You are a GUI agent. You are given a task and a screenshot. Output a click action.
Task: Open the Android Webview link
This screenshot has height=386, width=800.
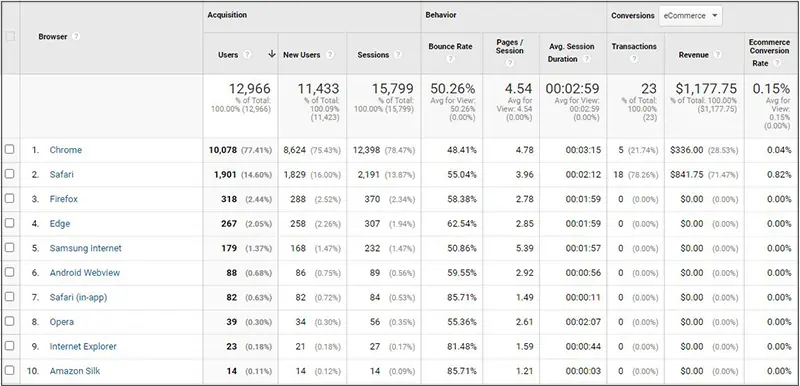(x=85, y=273)
